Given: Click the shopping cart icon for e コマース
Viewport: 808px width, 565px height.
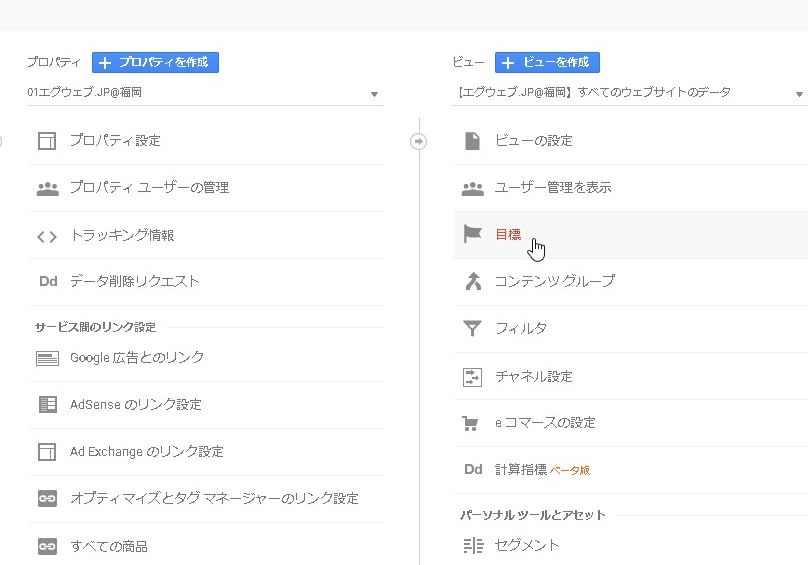Looking at the screenshot, I should tap(473, 423).
